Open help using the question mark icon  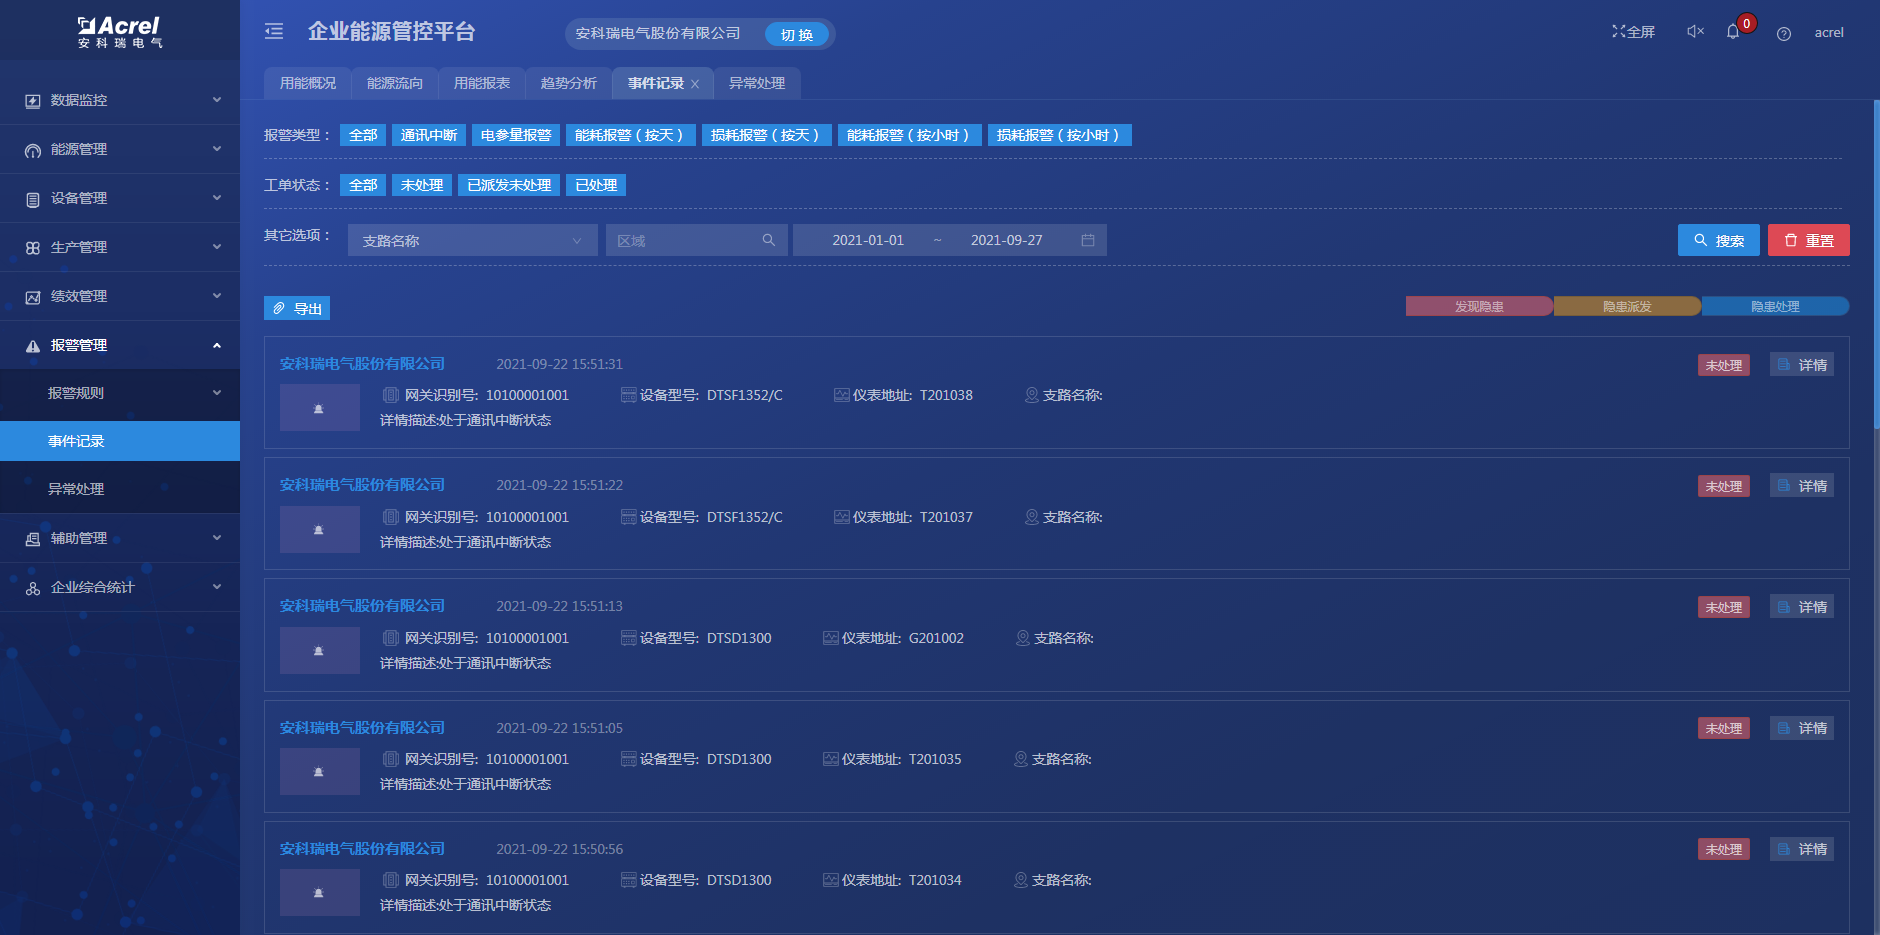1783,33
